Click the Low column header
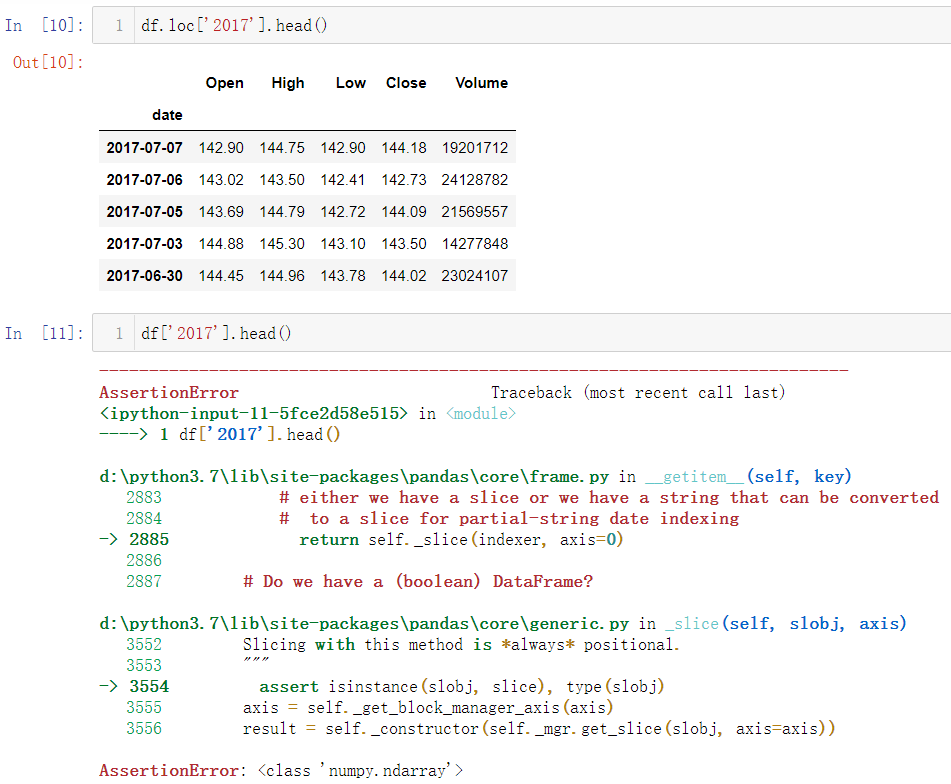951x784 pixels. [x=351, y=83]
